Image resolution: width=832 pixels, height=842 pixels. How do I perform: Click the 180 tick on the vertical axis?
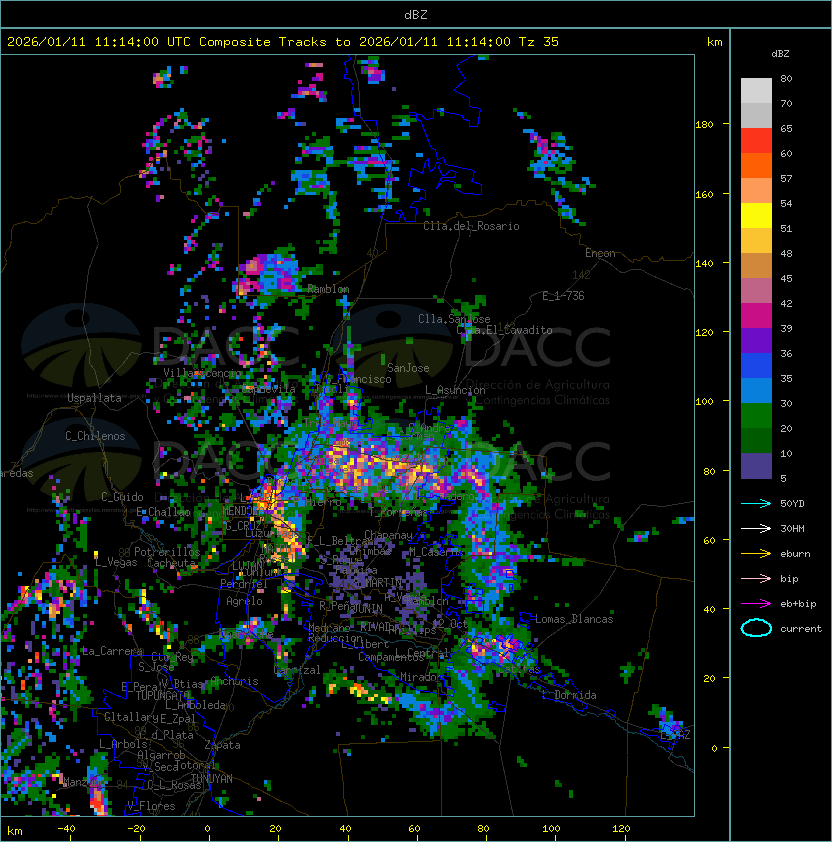(704, 124)
